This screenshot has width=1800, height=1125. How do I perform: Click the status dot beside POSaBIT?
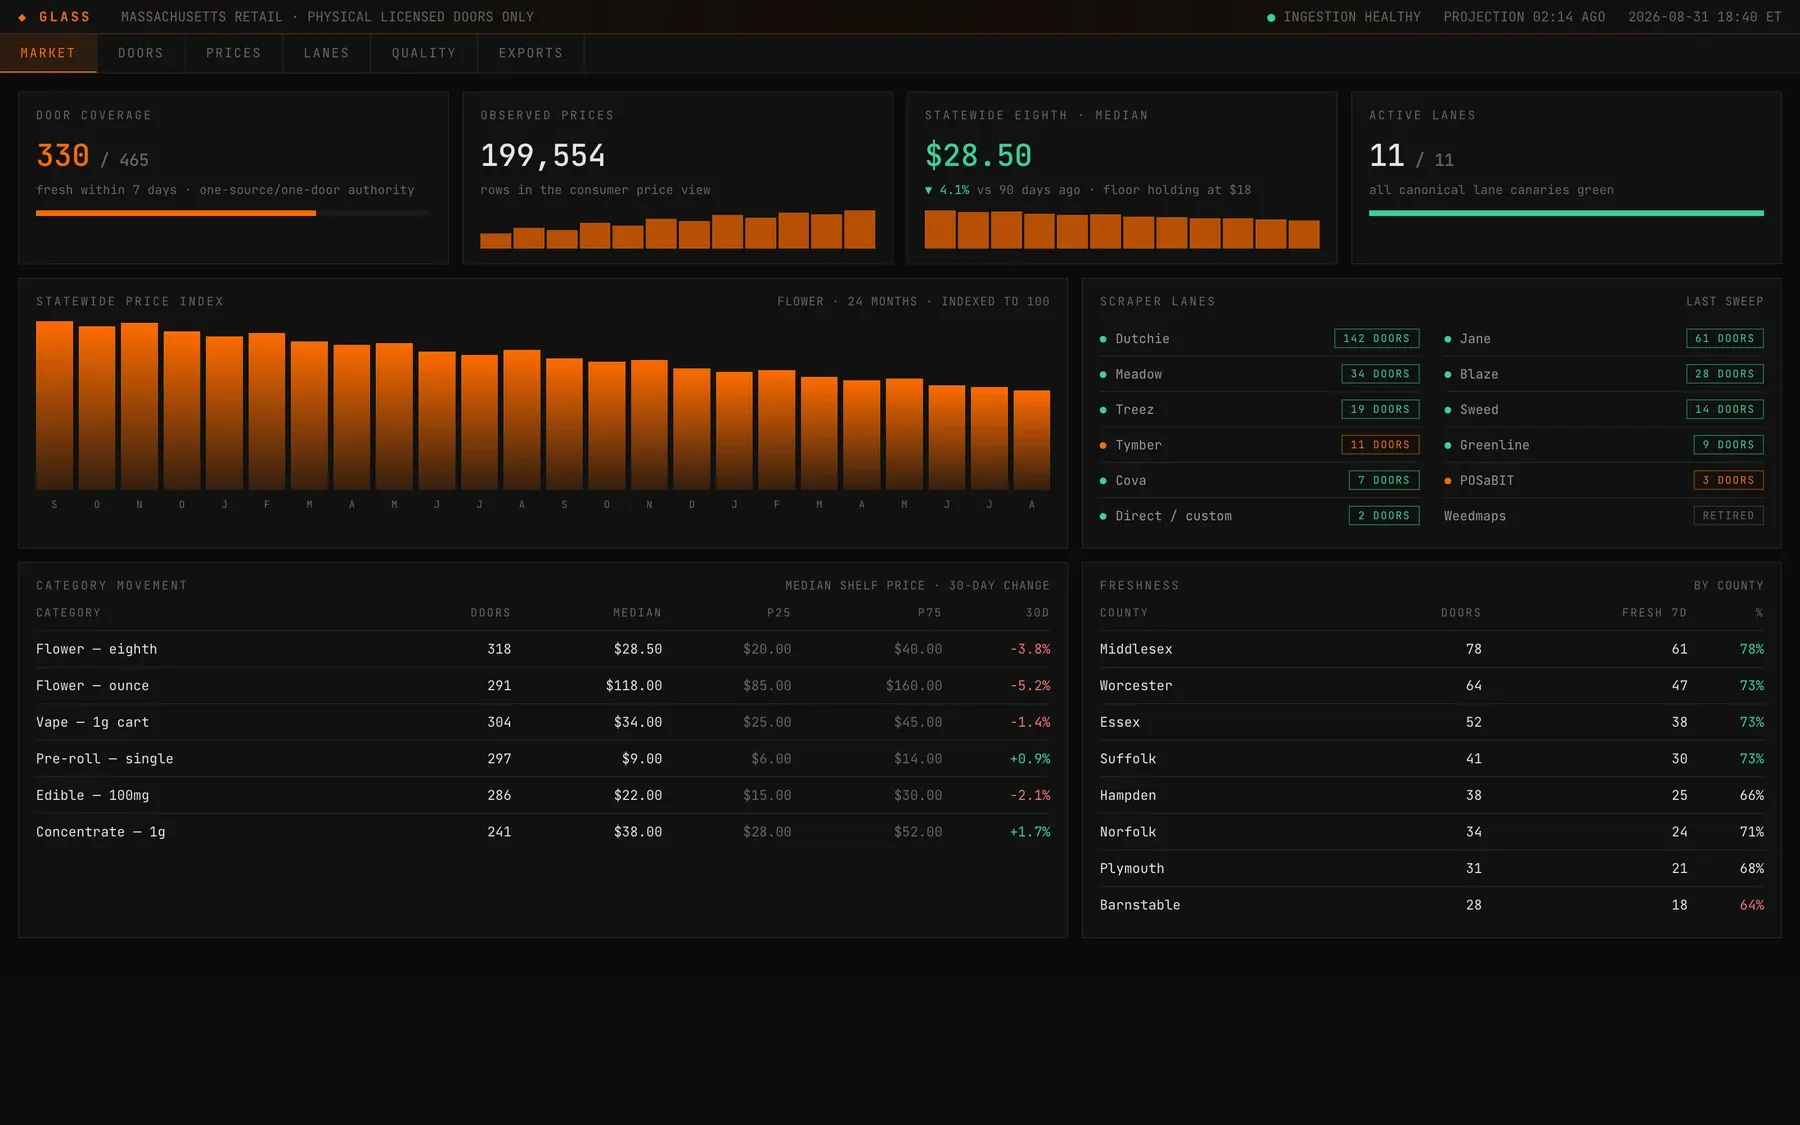pos(1447,481)
